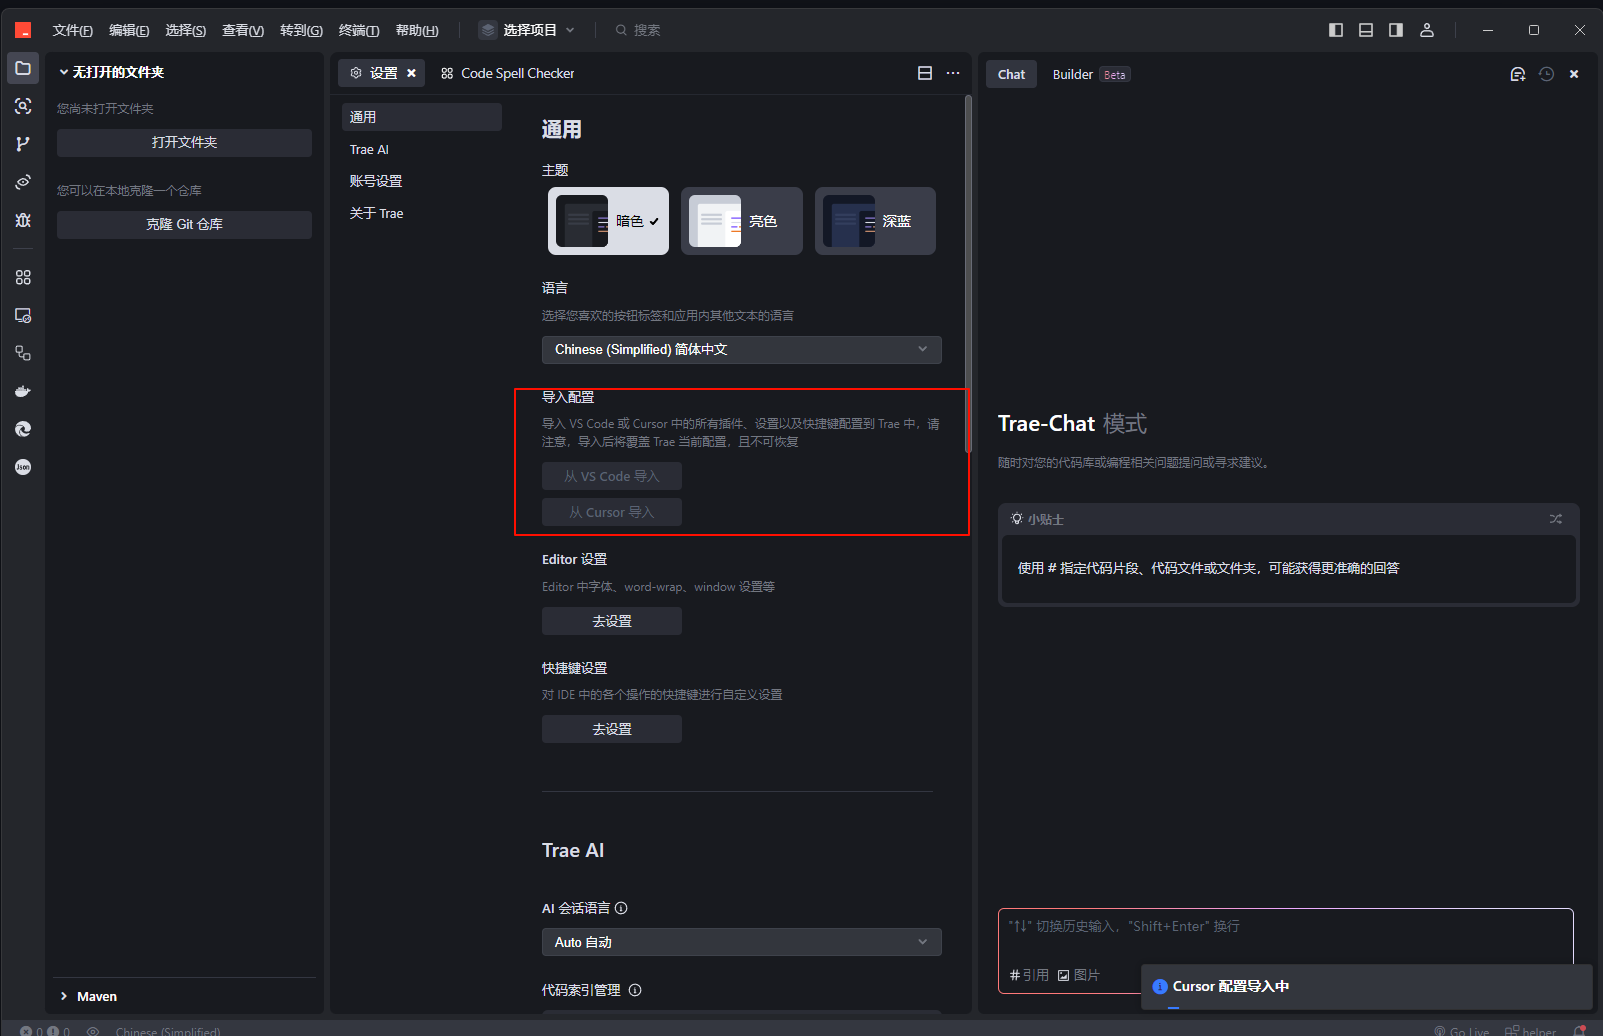Collapse the 无打开的文件夹 section
Screen dimensions: 1603x1036
(x=111, y=72)
